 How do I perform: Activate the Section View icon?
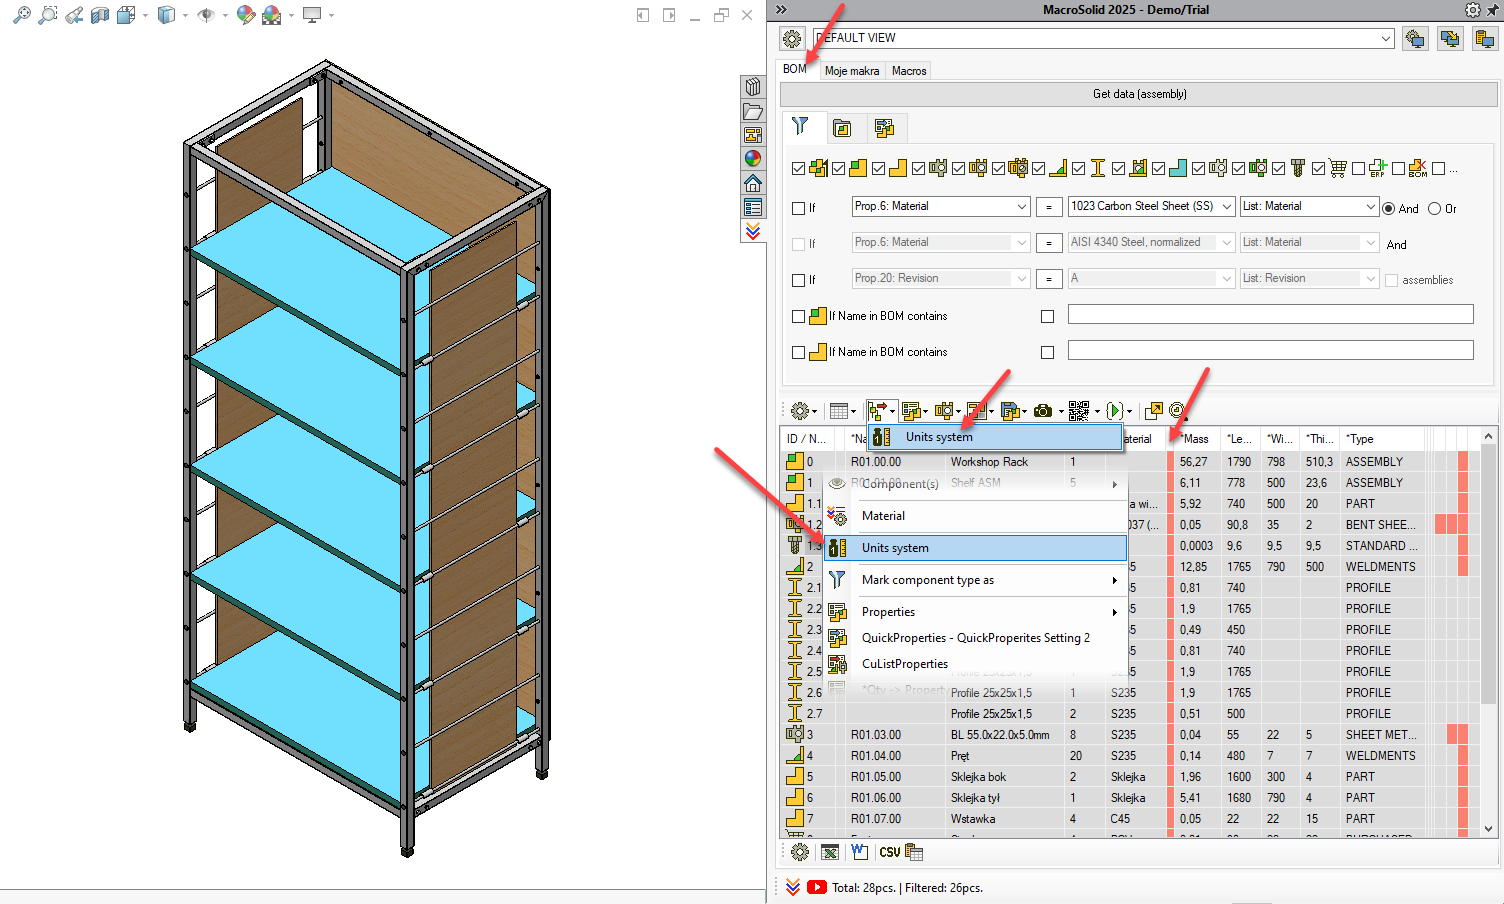click(100, 15)
